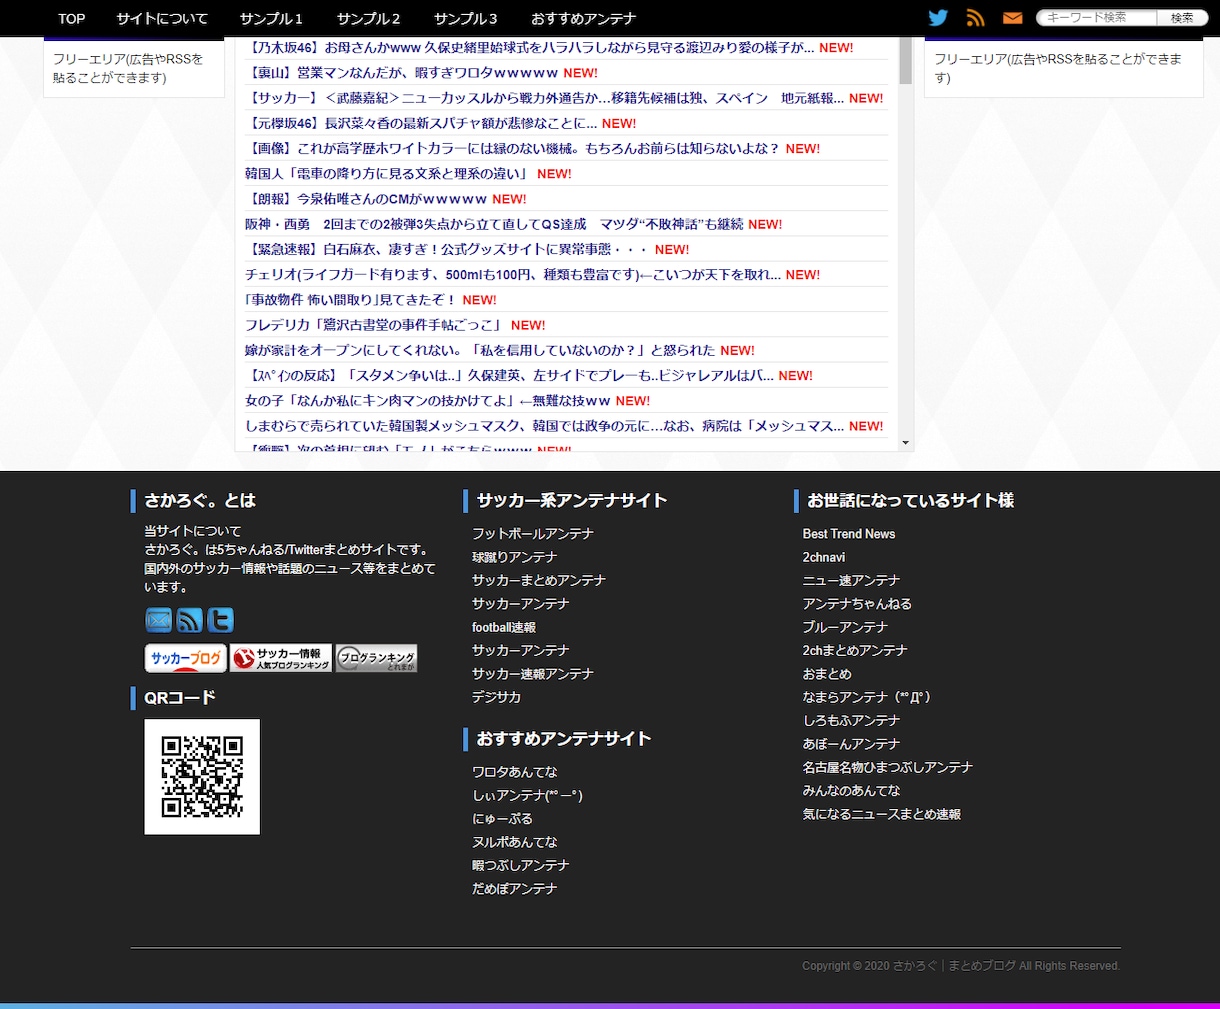Open the フレデリカ「鷺沢古書堂 headline

tap(375, 325)
